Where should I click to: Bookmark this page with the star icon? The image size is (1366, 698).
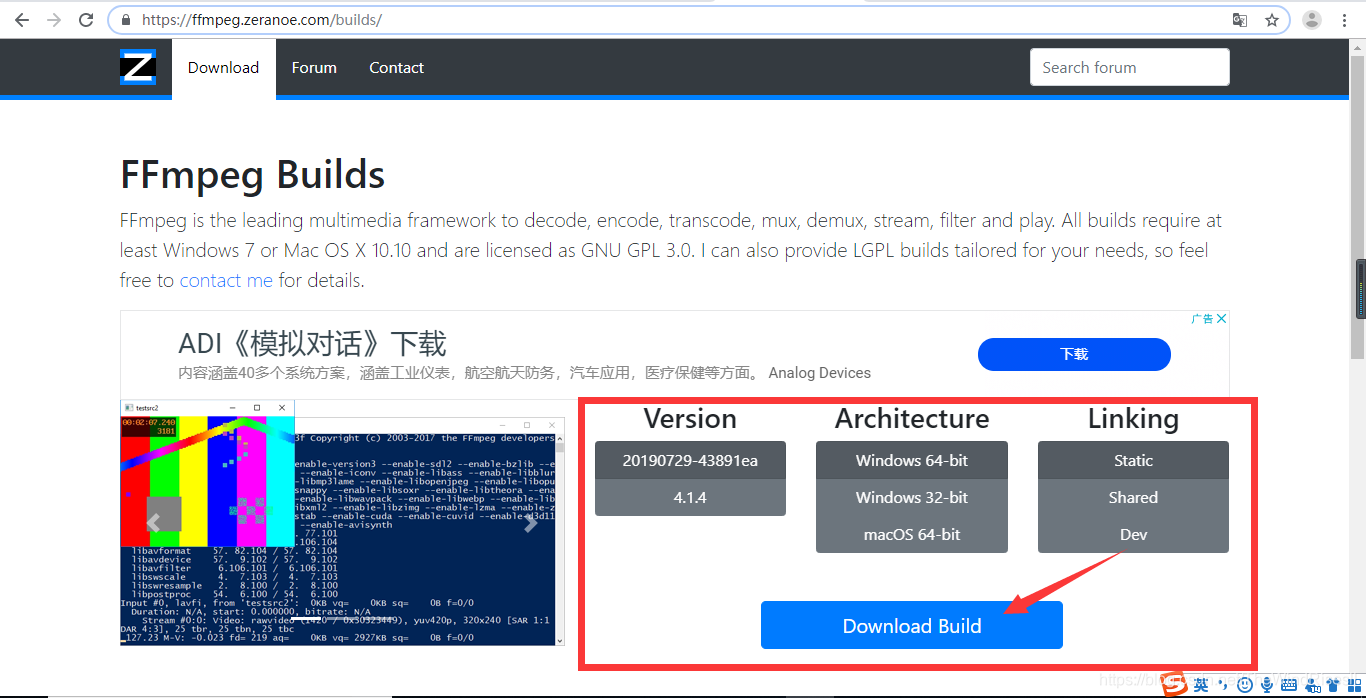click(x=1272, y=20)
